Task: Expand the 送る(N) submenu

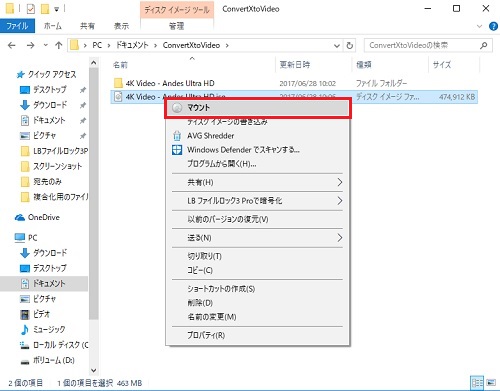Action: click(x=257, y=238)
